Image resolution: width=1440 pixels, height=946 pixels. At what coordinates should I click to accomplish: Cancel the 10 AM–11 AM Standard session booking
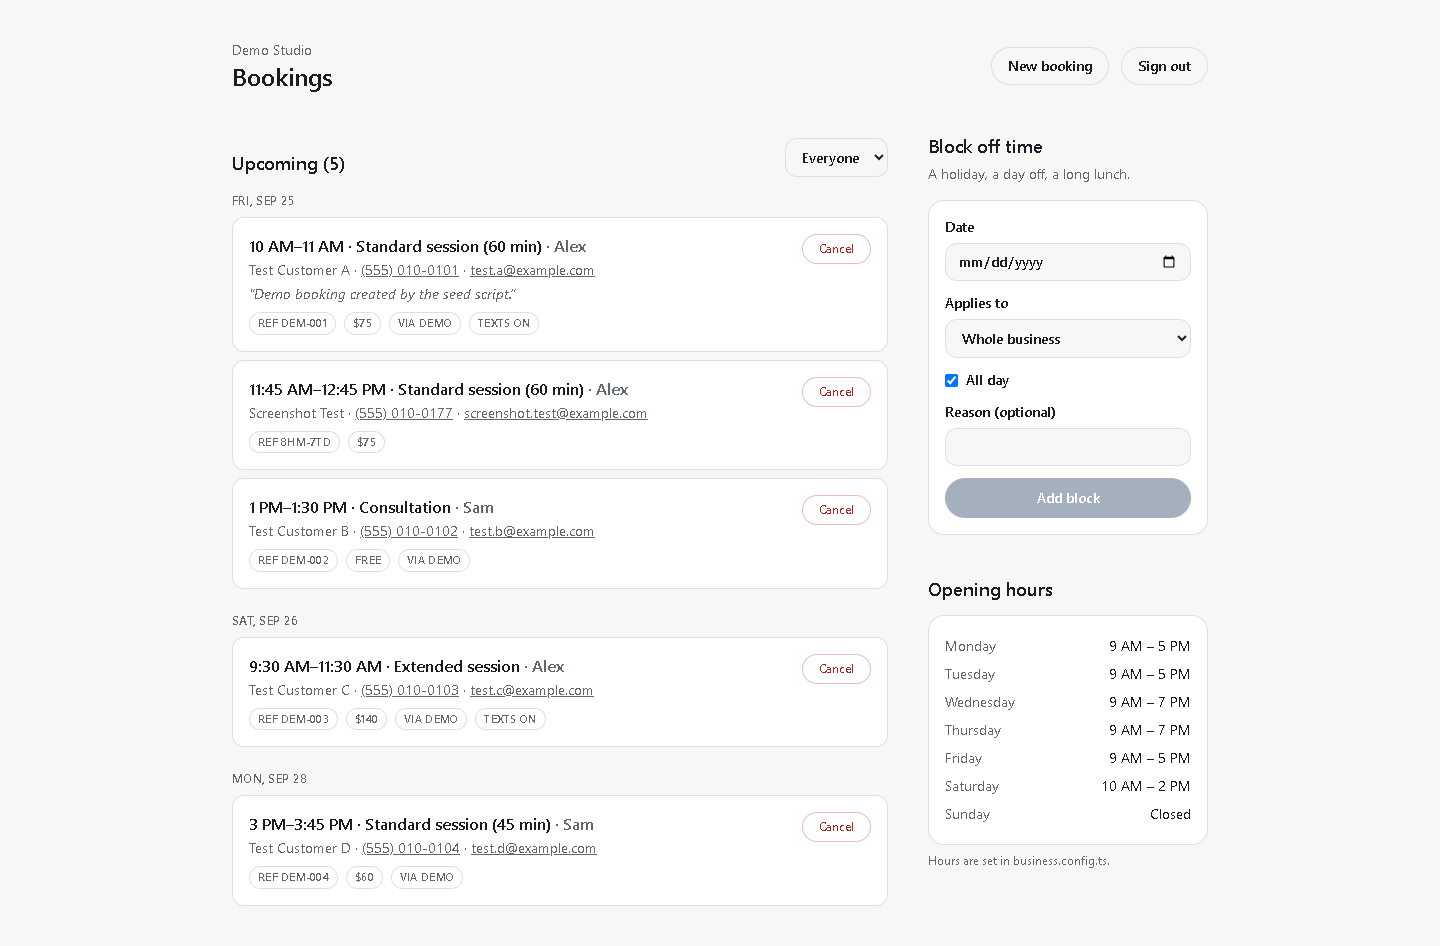[x=836, y=249]
